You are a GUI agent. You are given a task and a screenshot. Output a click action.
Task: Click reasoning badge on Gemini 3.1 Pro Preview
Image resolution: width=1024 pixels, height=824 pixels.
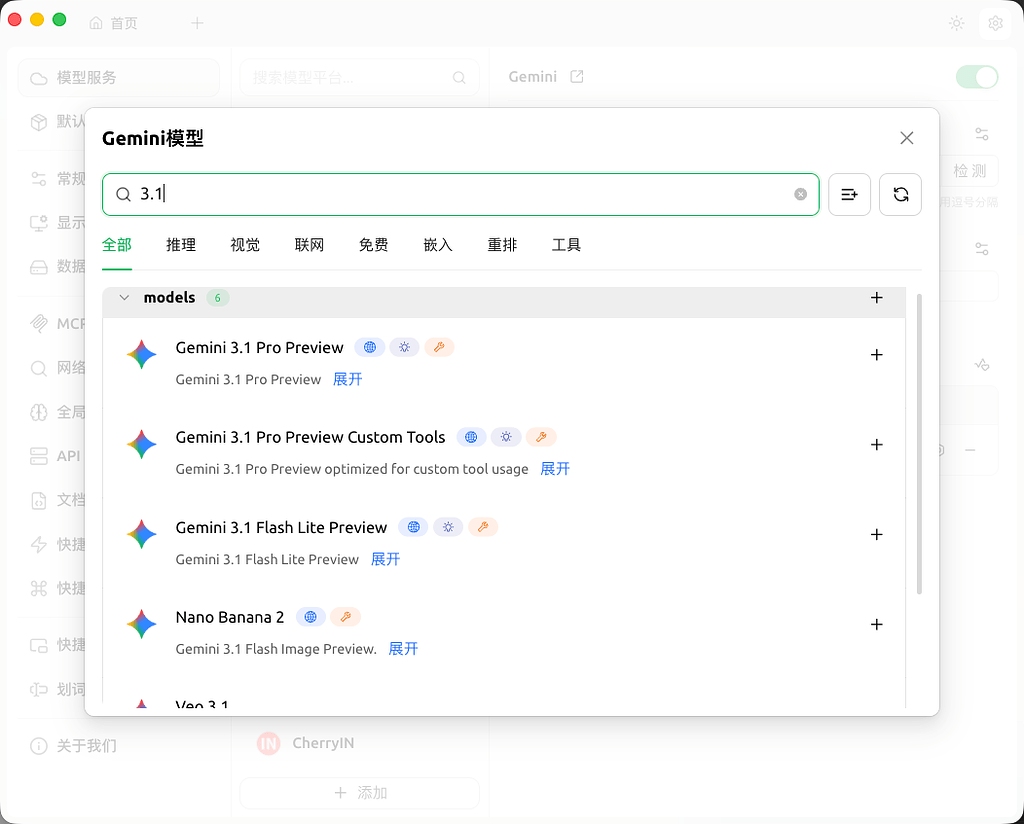pyautogui.click(x=404, y=347)
